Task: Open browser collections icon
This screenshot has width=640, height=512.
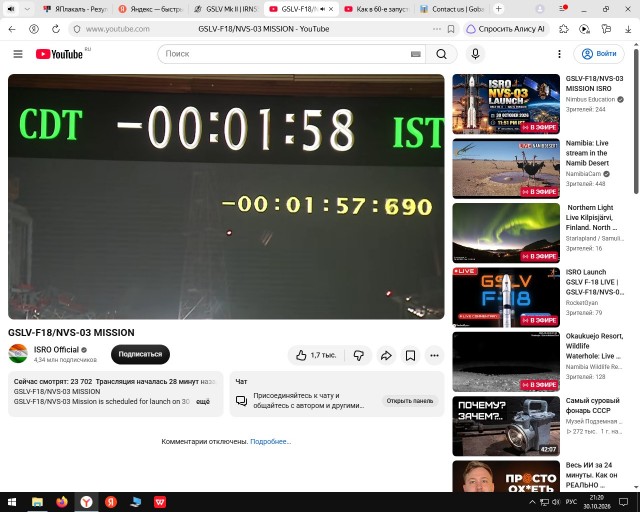Action: coord(606,29)
